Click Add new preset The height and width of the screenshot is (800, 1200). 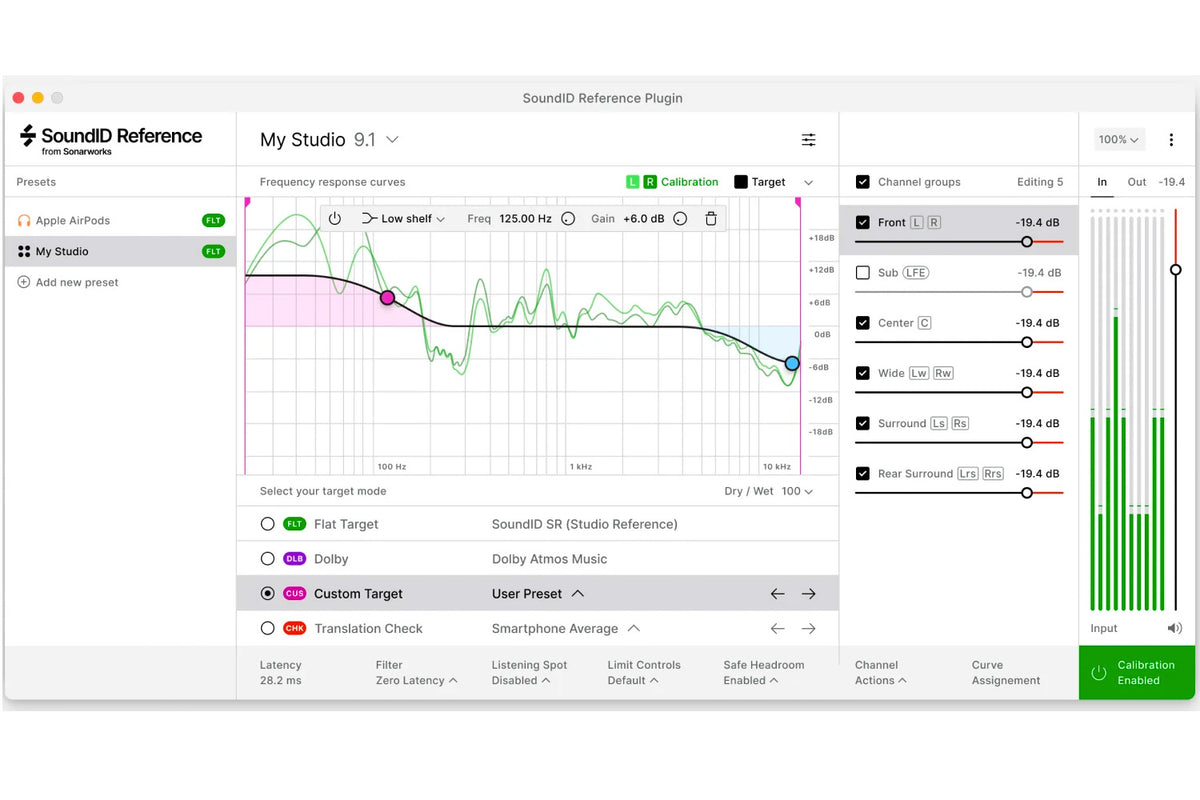[77, 282]
